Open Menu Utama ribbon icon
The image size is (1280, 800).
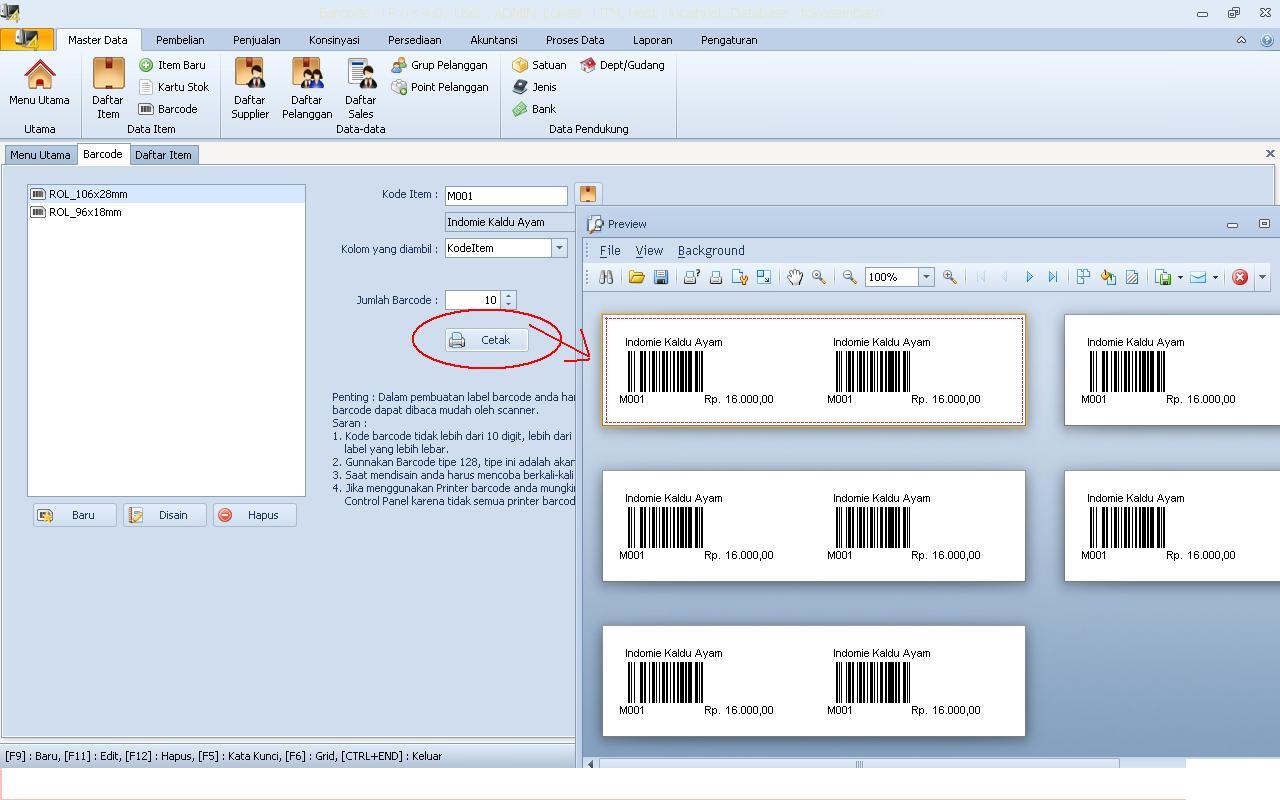[x=39, y=83]
